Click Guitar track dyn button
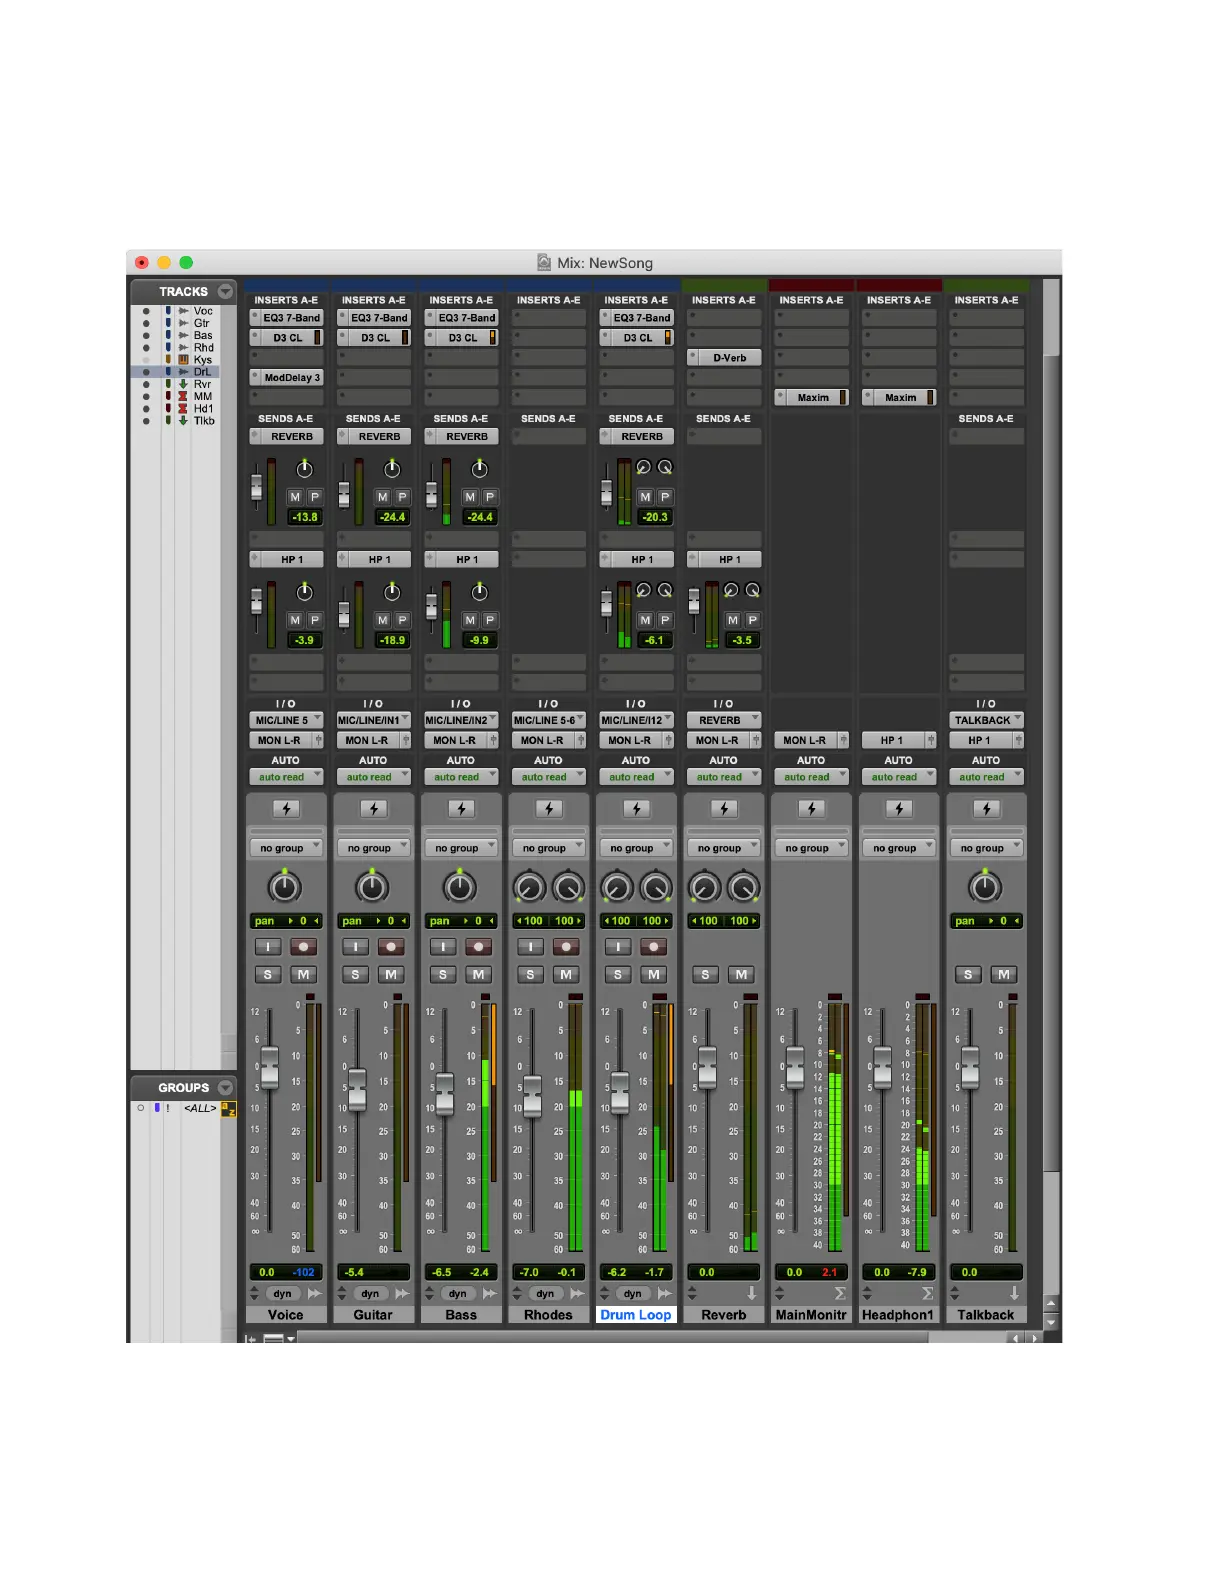This screenshot has height=1584, width=1224. click(x=371, y=1294)
